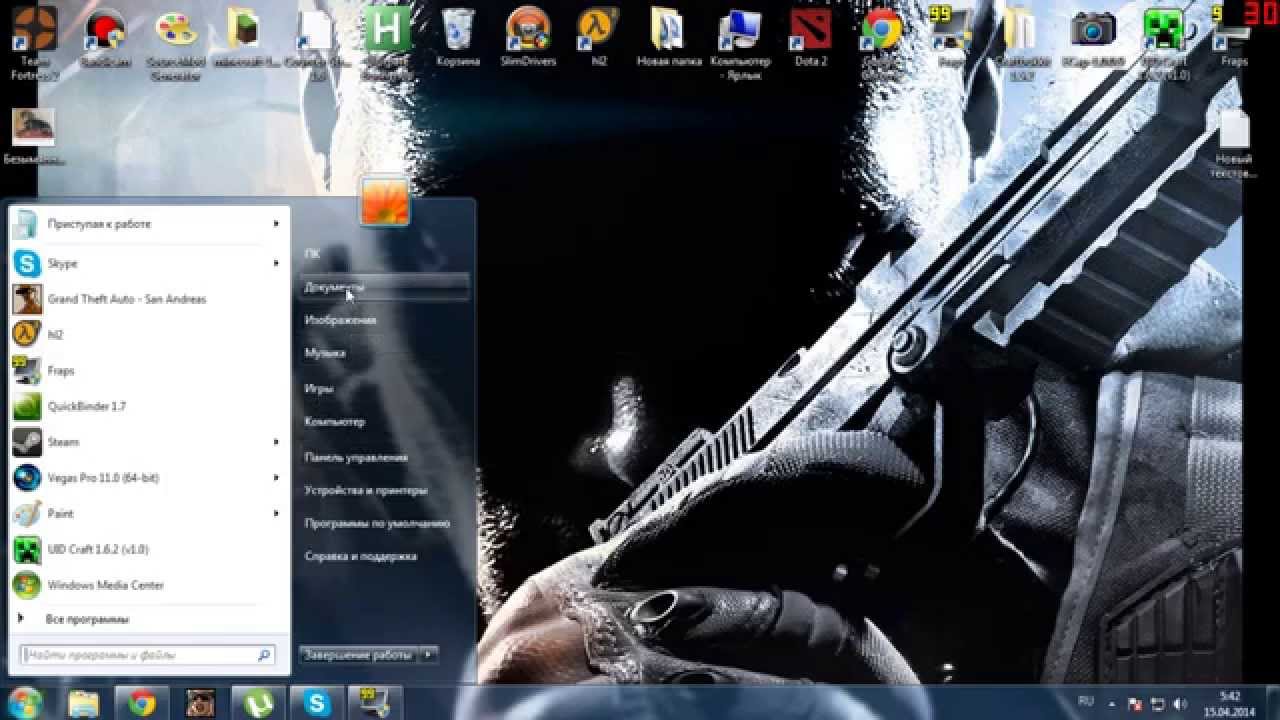Launch QuickBinder 1.7
Screen dimensions: 1280x720
tap(148, 406)
